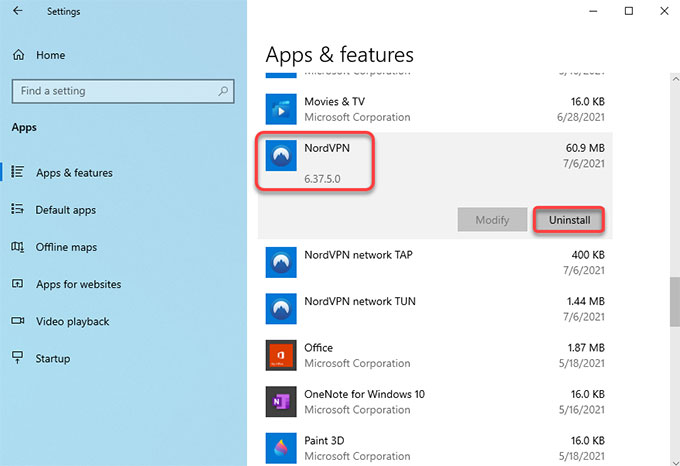Select the Paint 3D entry name
680x466 pixels.
324,440
